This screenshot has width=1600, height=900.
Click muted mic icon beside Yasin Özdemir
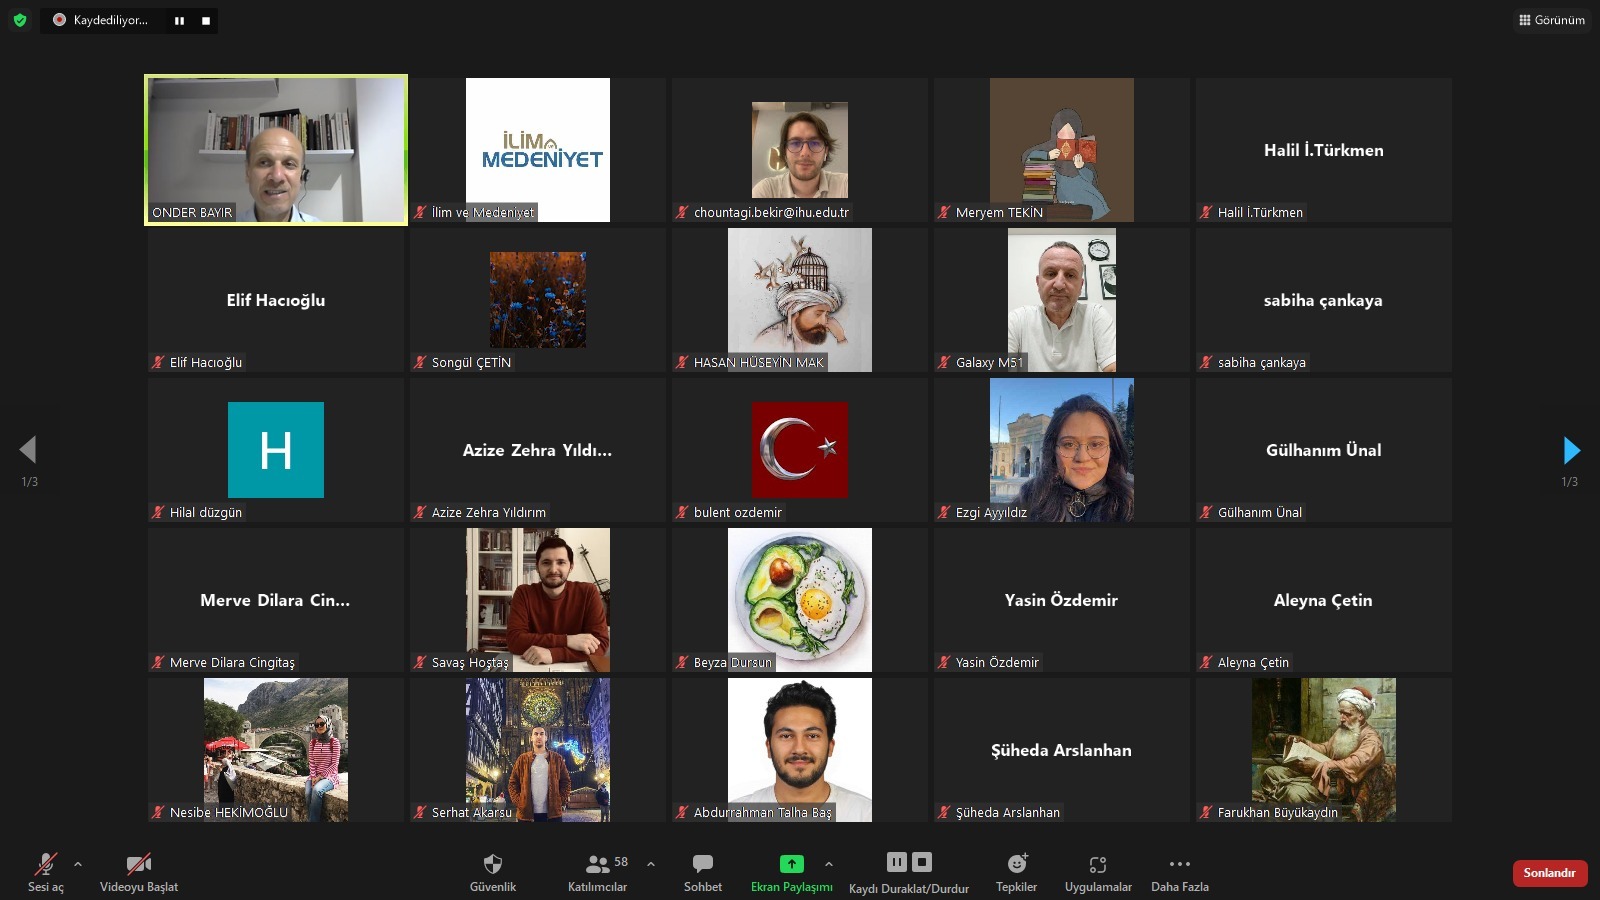pyautogui.click(x=944, y=662)
